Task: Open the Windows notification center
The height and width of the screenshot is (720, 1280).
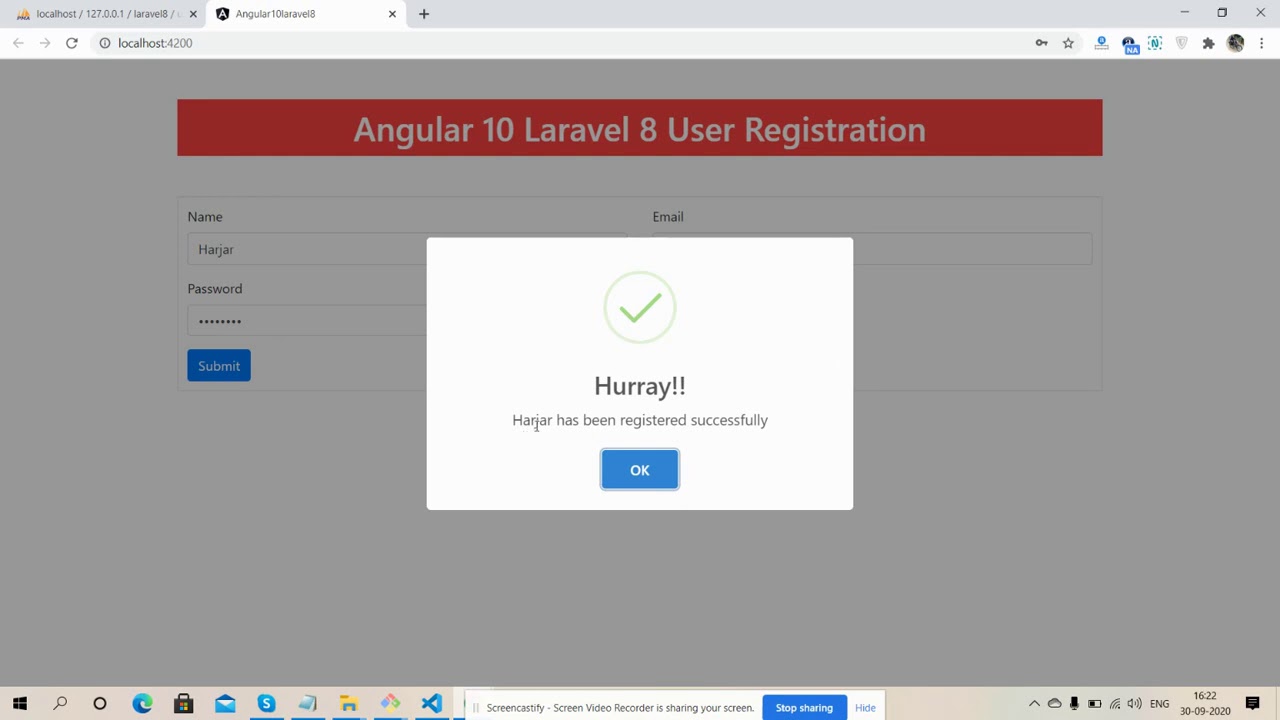Action: point(1253,704)
